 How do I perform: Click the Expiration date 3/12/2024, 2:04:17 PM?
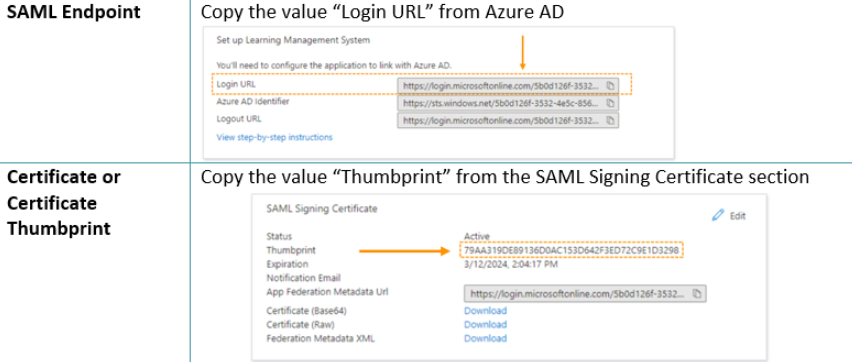511,264
